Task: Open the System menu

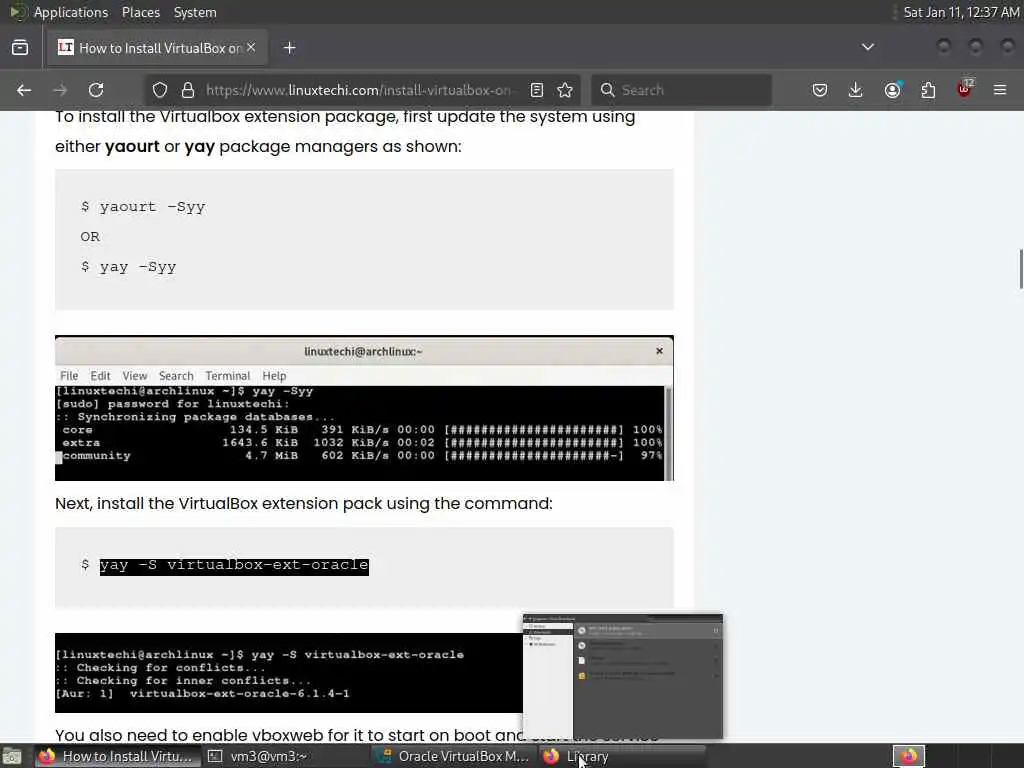Action: tap(195, 12)
